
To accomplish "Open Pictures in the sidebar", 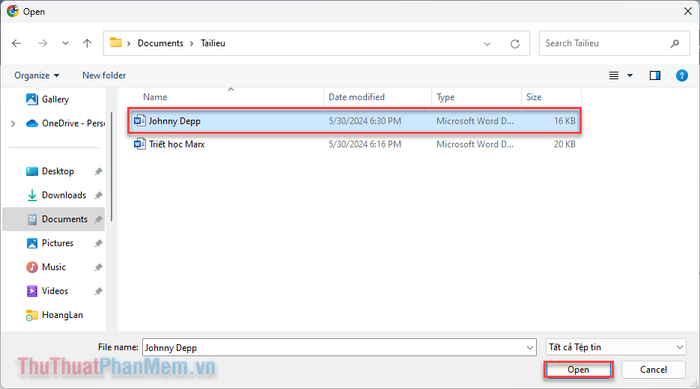I will (x=50, y=243).
